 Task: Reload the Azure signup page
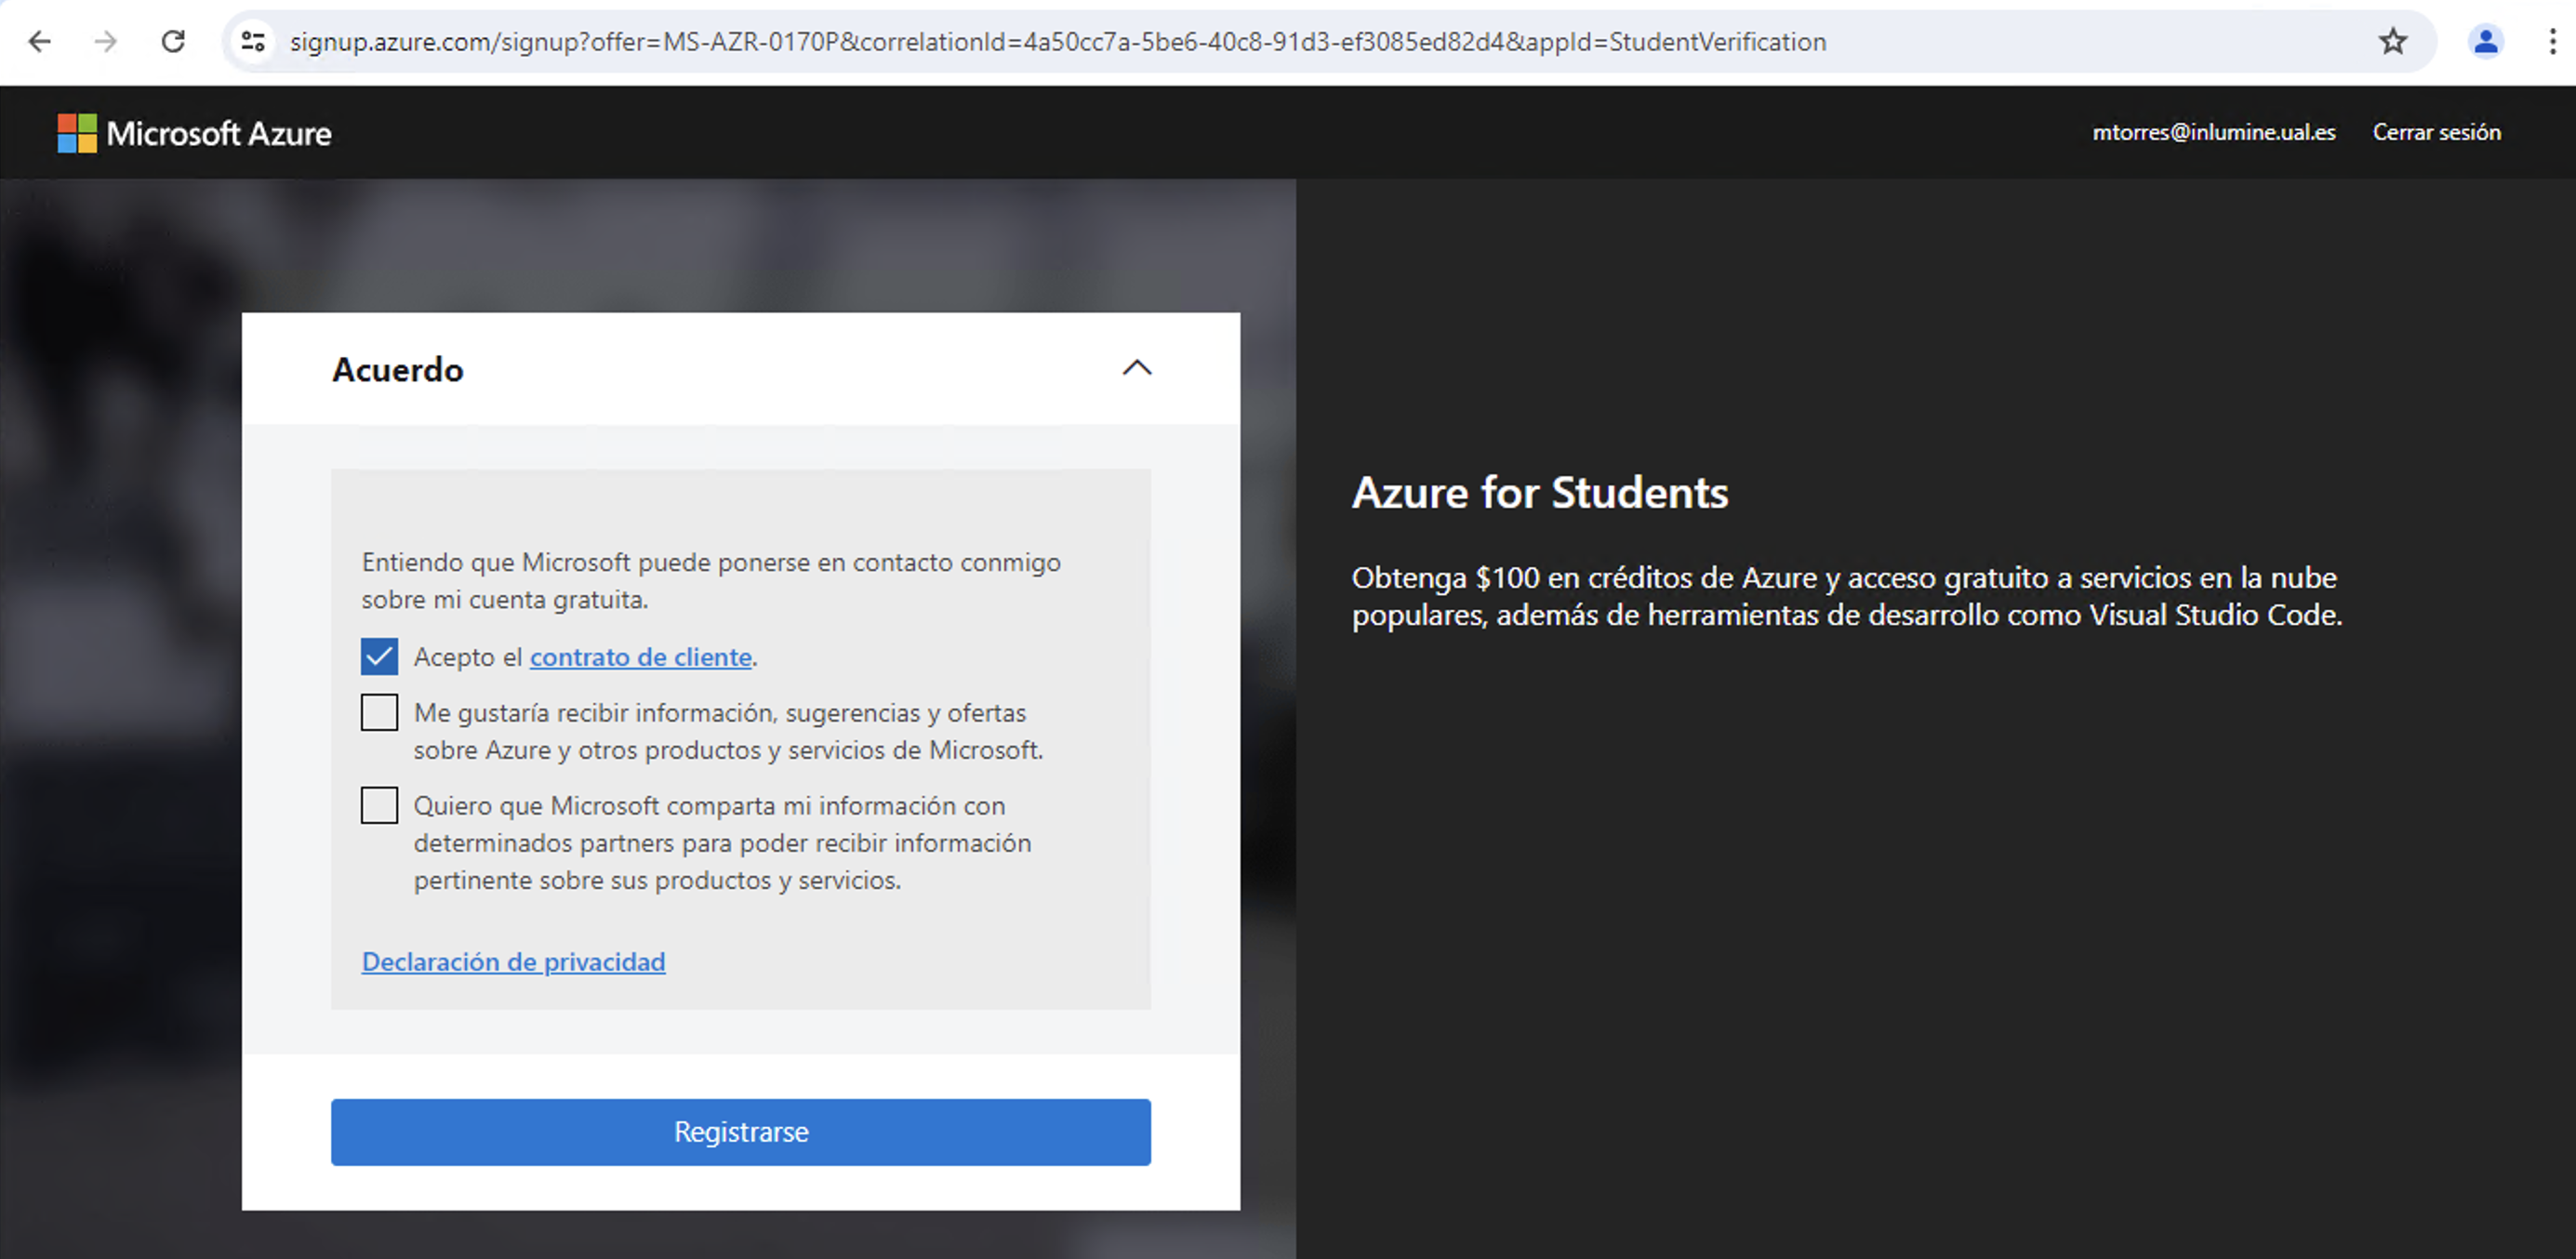tap(173, 41)
